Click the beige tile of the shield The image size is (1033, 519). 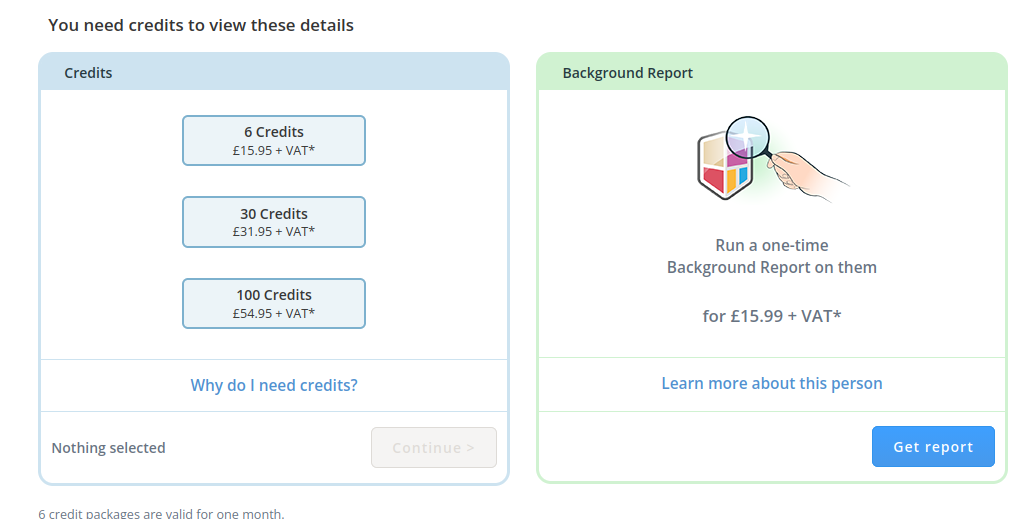coord(713,152)
